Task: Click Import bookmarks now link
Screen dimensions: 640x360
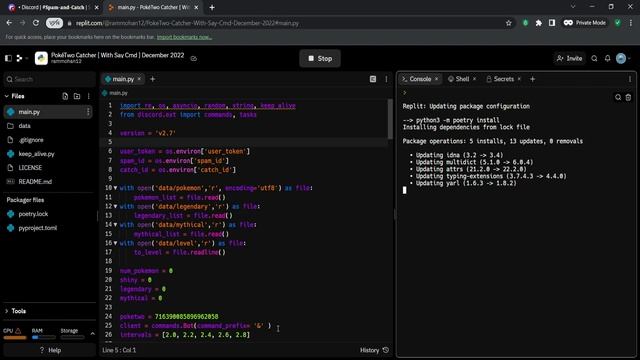Action: [184, 37]
